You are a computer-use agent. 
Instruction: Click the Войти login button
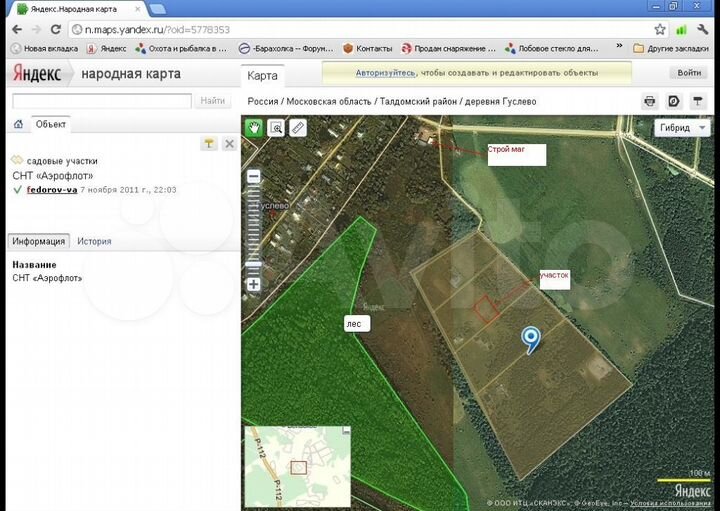[689, 73]
